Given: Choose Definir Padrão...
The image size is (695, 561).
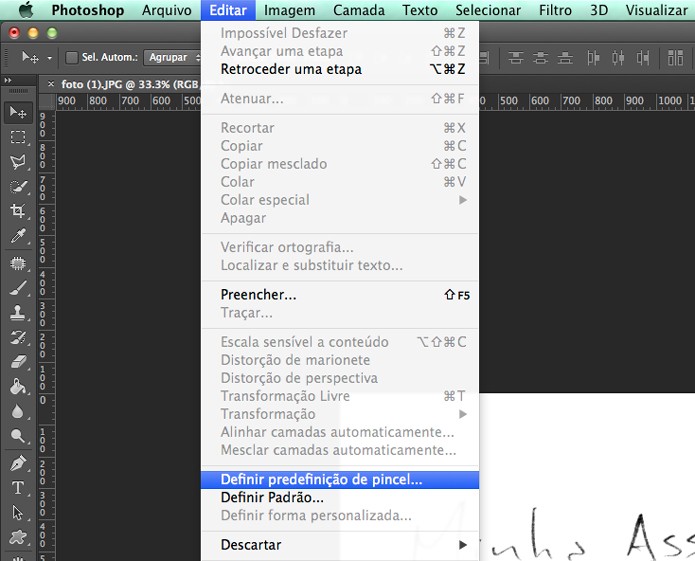Looking at the screenshot, I should click(x=340, y=498).
